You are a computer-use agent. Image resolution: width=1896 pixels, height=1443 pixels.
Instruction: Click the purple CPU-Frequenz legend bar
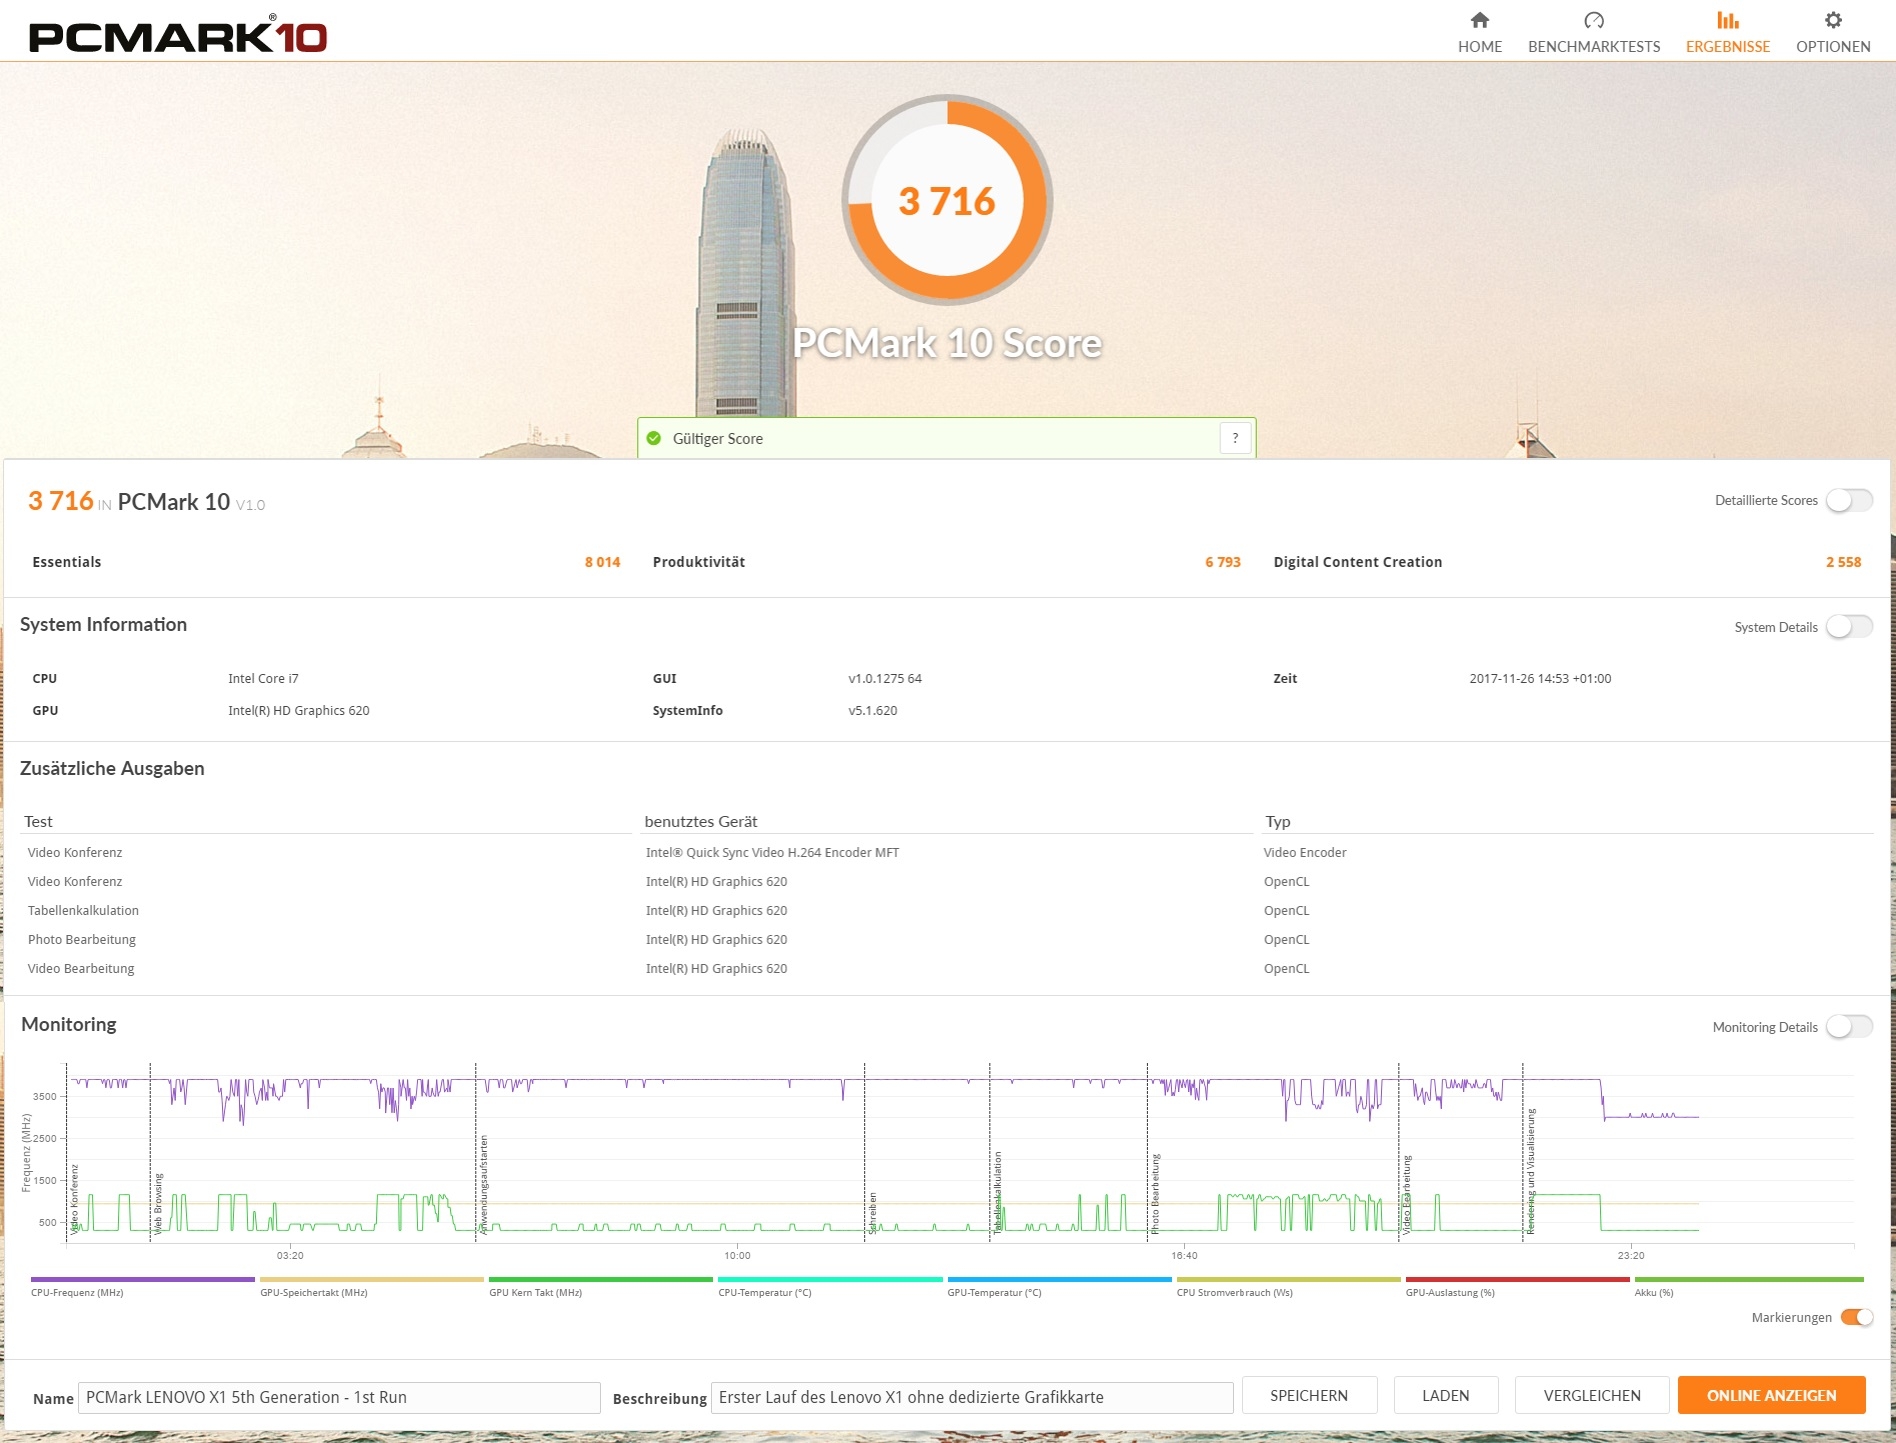[143, 1279]
